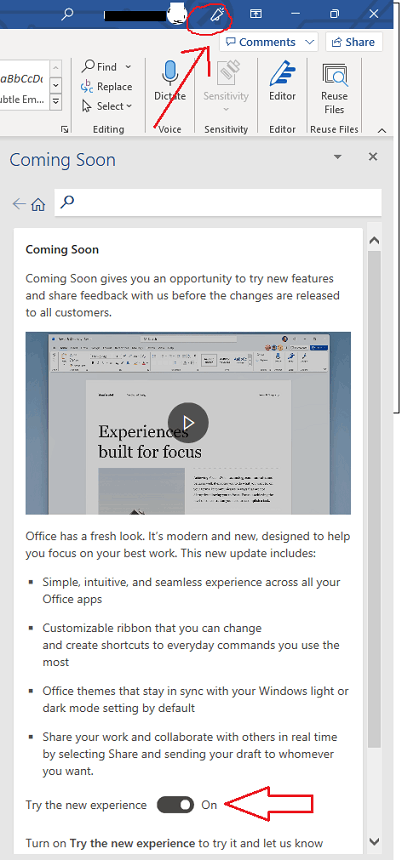Screen dimensions: 402x860
Task: Play the Experiences built for focus video
Action: pos(188,422)
